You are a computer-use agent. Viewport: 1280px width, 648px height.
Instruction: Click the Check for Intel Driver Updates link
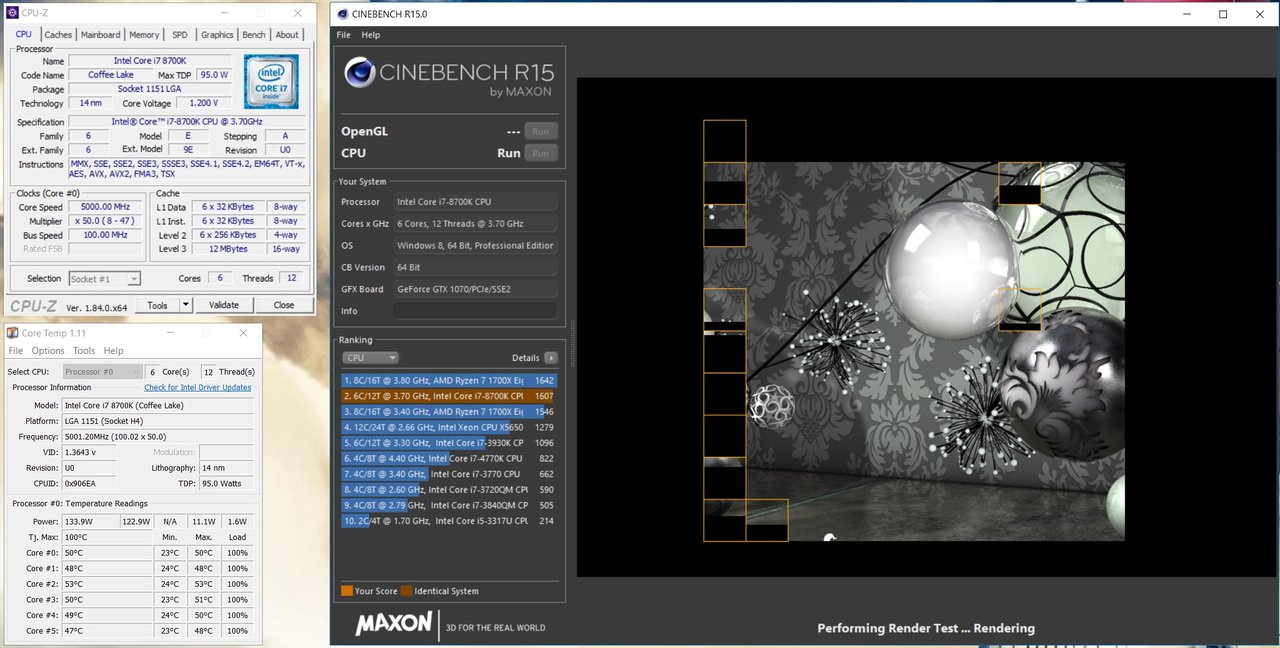[x=198, y=387]
